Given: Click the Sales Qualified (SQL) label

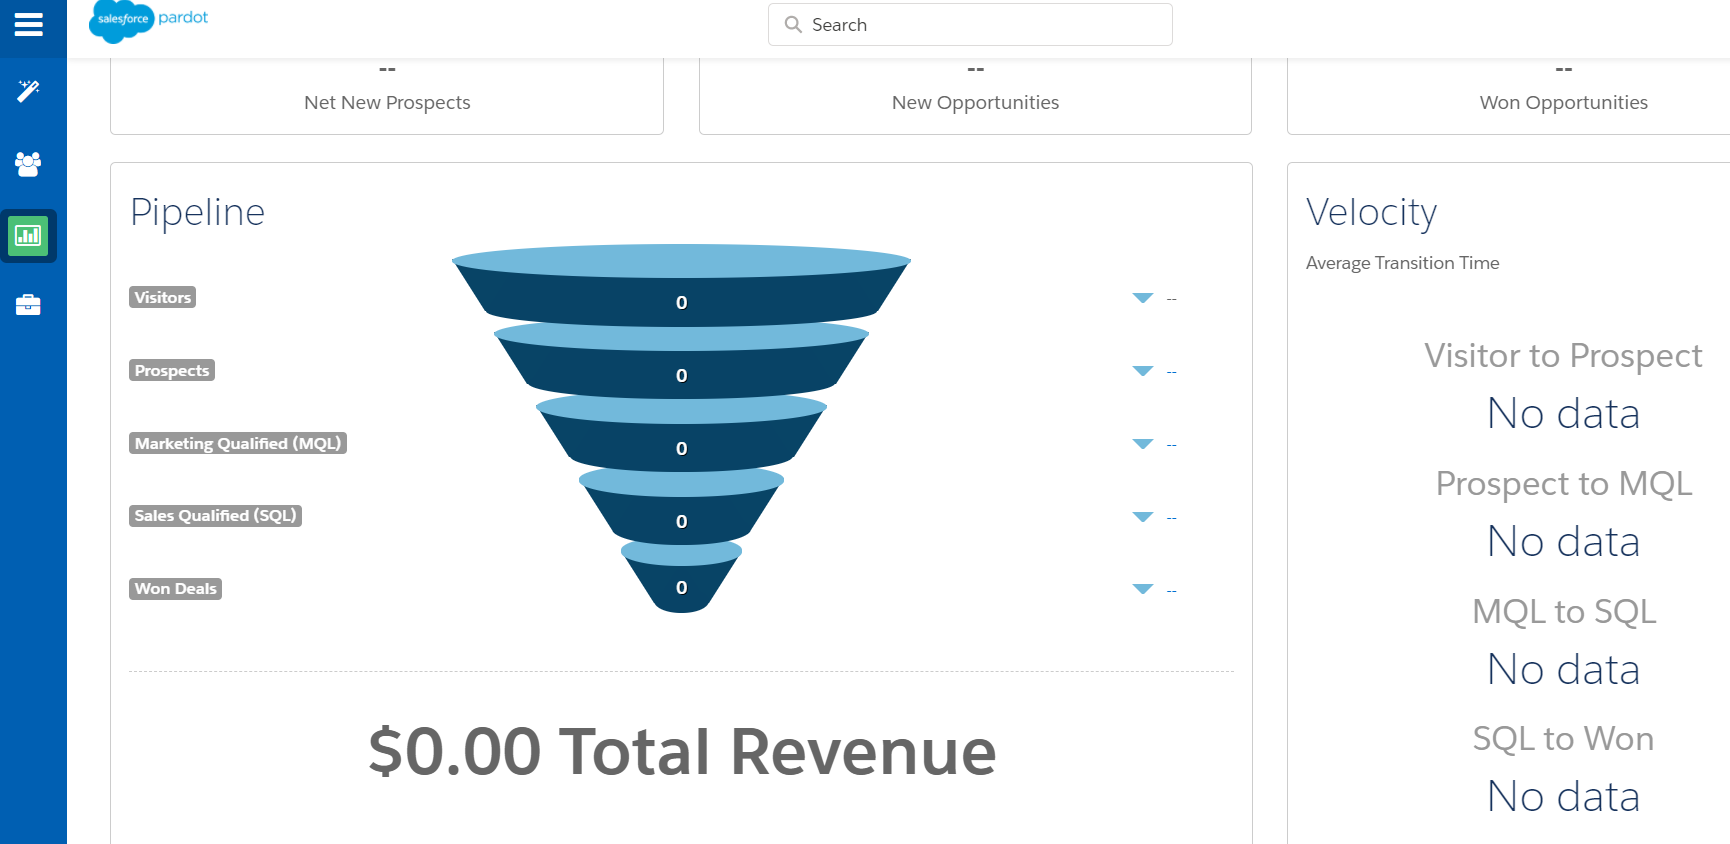Looking at the screenshot, I should (215, 515).
